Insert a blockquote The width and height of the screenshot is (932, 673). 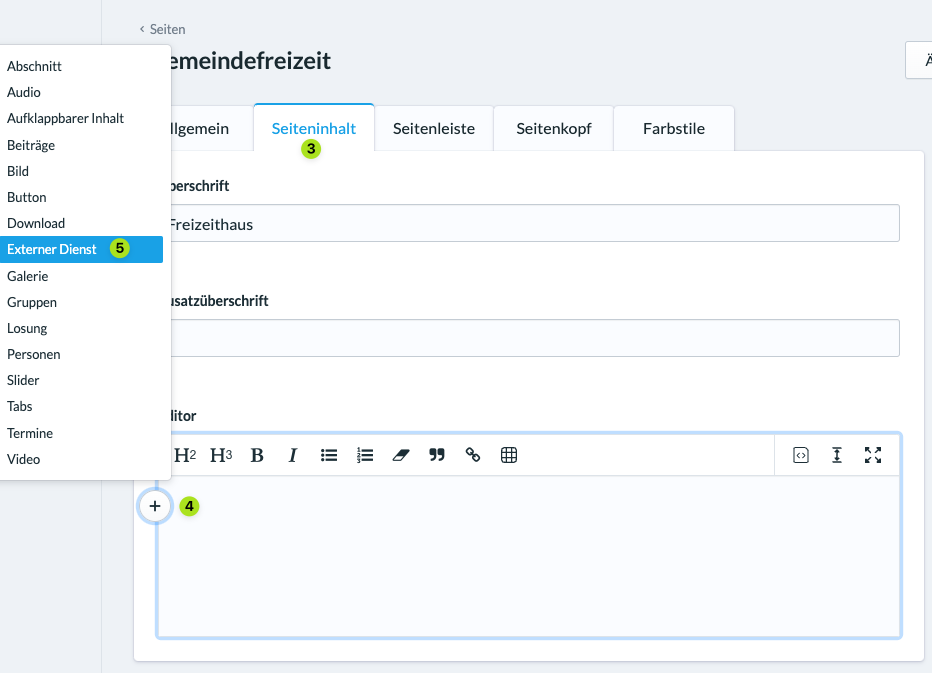click(x=437, y=455)
